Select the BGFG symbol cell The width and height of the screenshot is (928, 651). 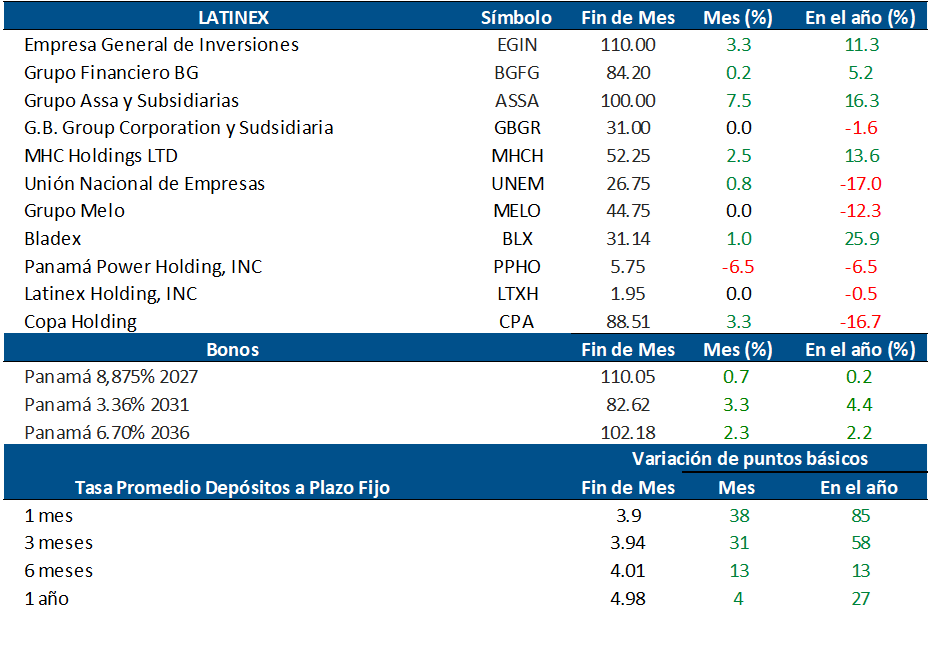click(517, 73)
